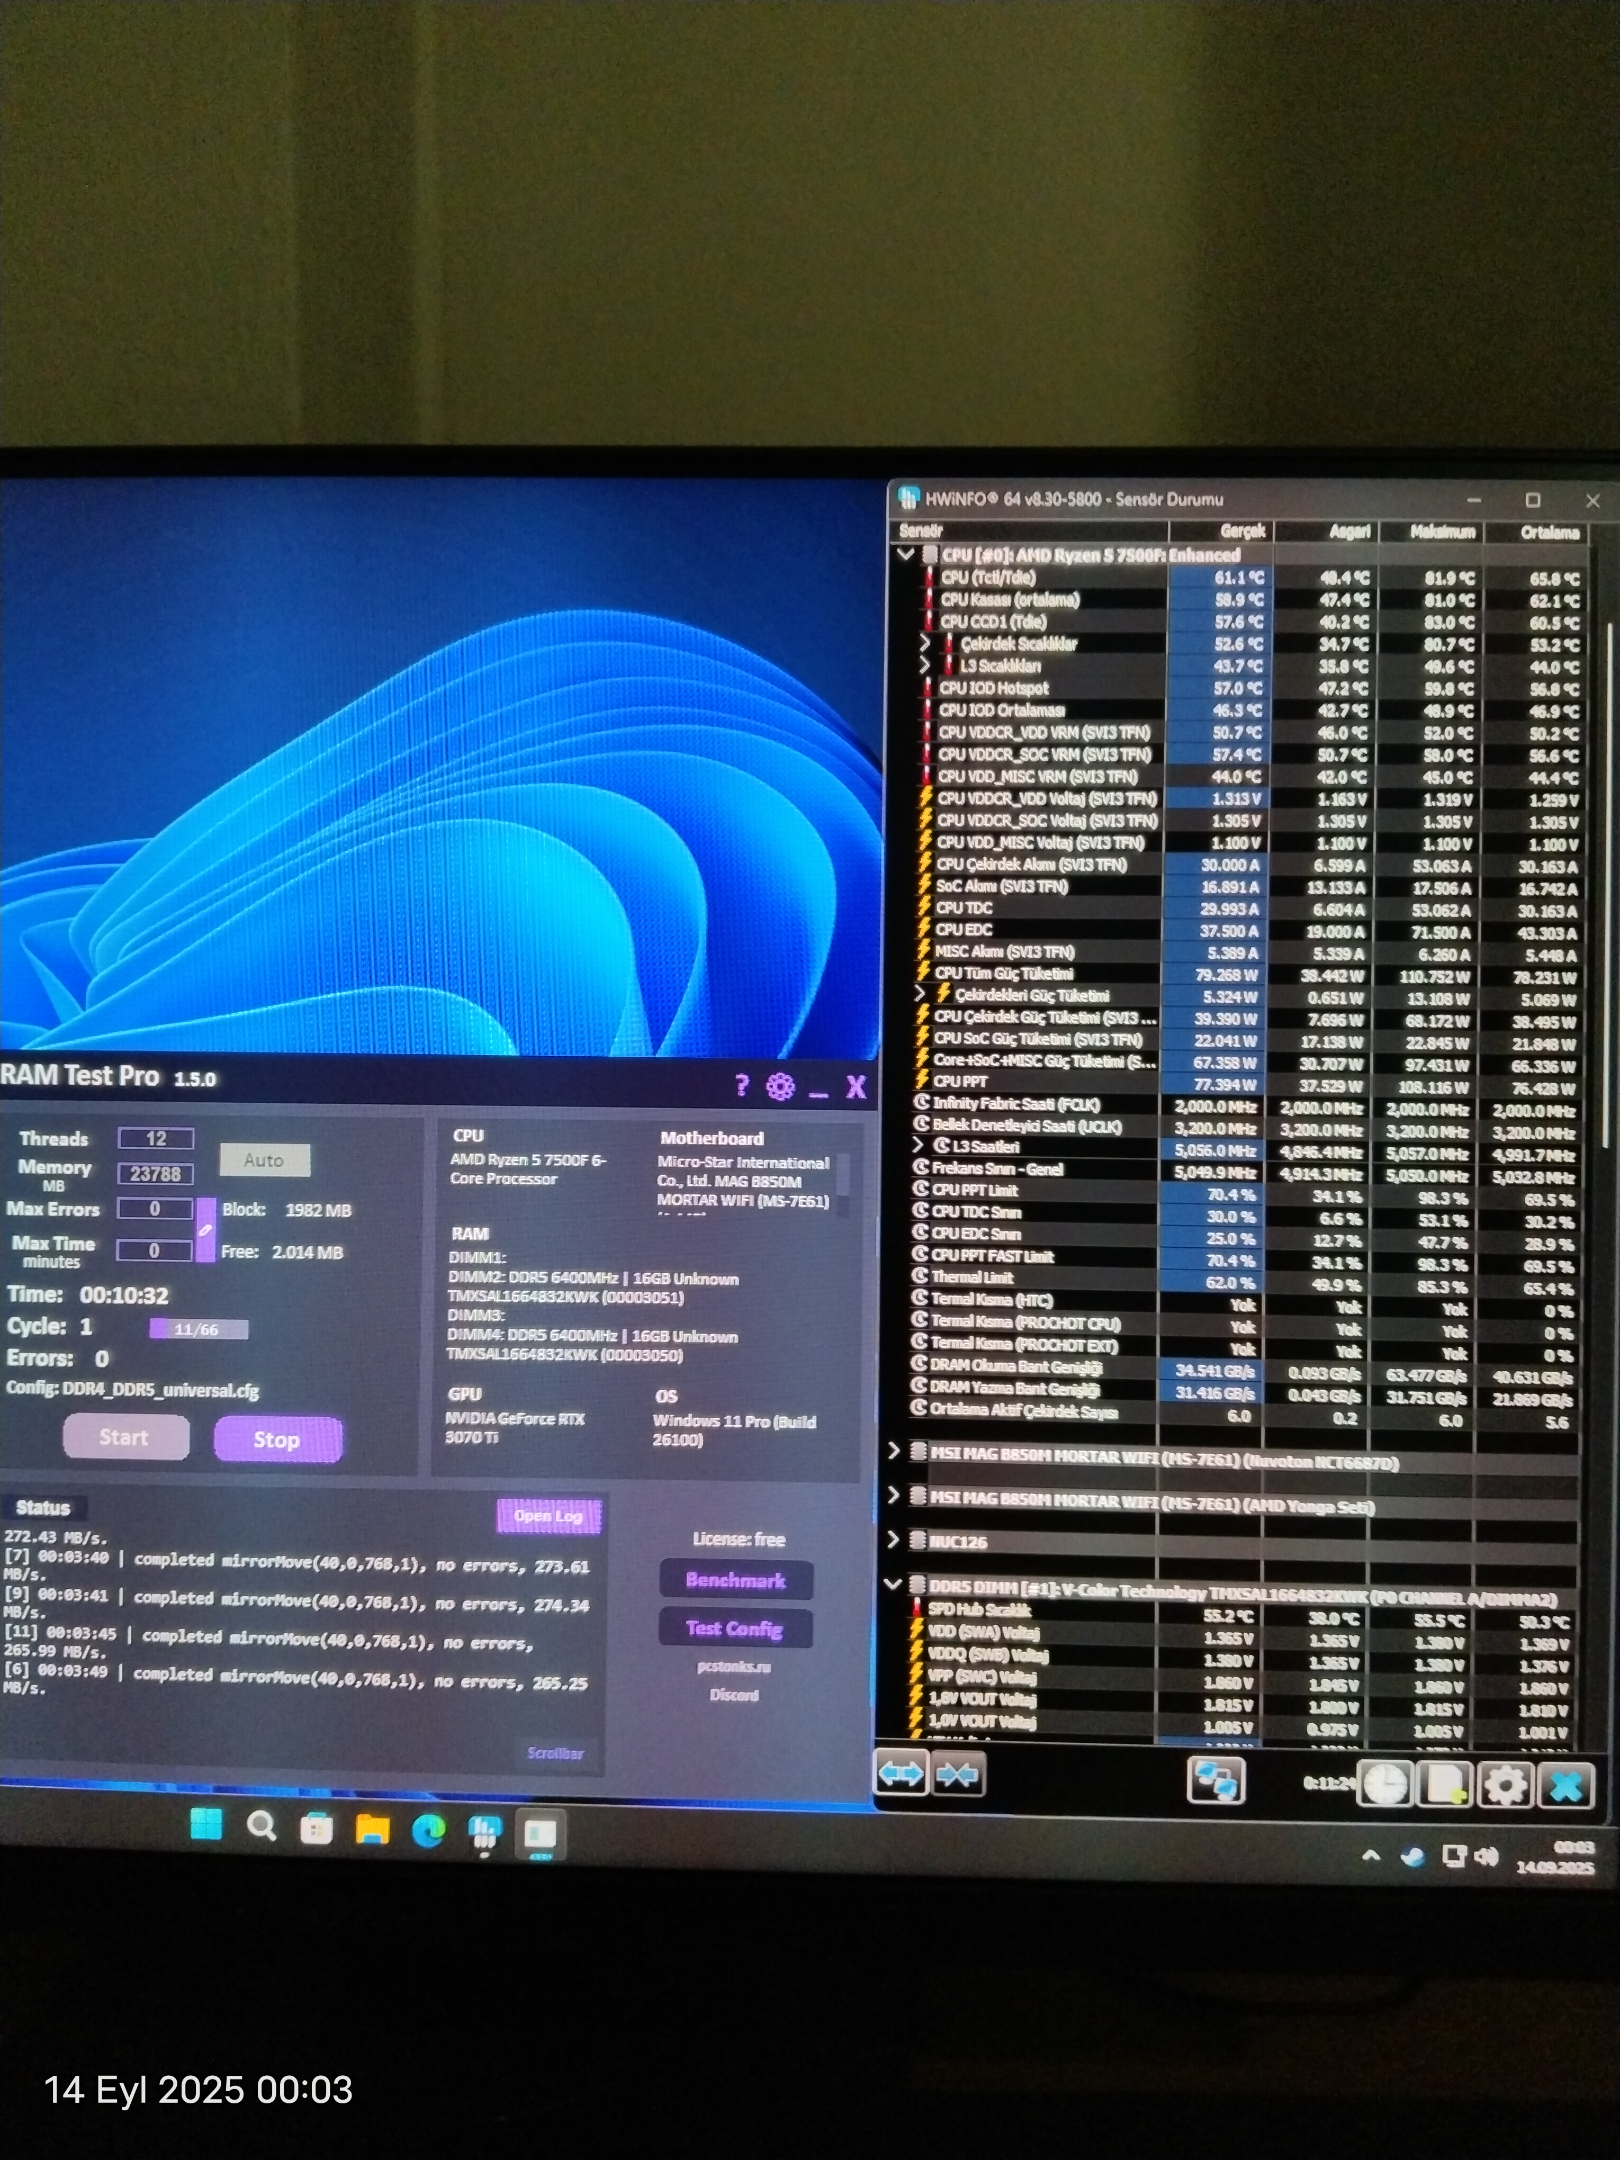1620x2160 pixels.
Task: Expand L3 Sıcaklıkları row
Action: [x=925, y=665]
